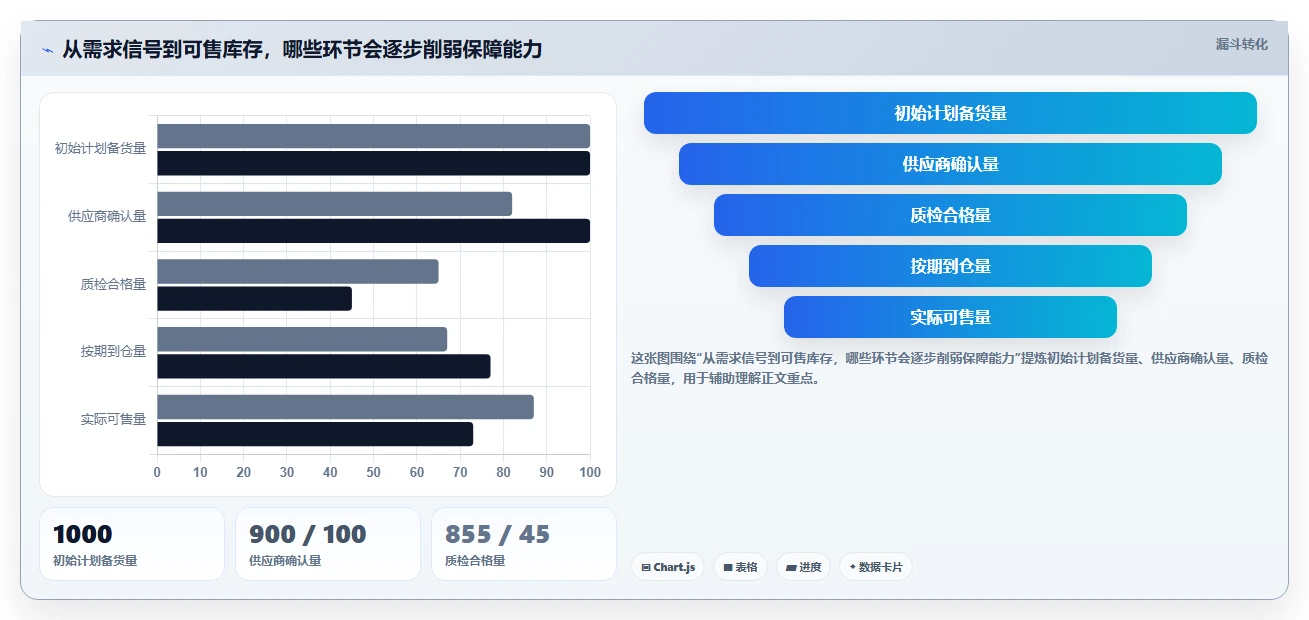
Task: Click the x-axis tick label 40
Action: (x=330, y=472)
